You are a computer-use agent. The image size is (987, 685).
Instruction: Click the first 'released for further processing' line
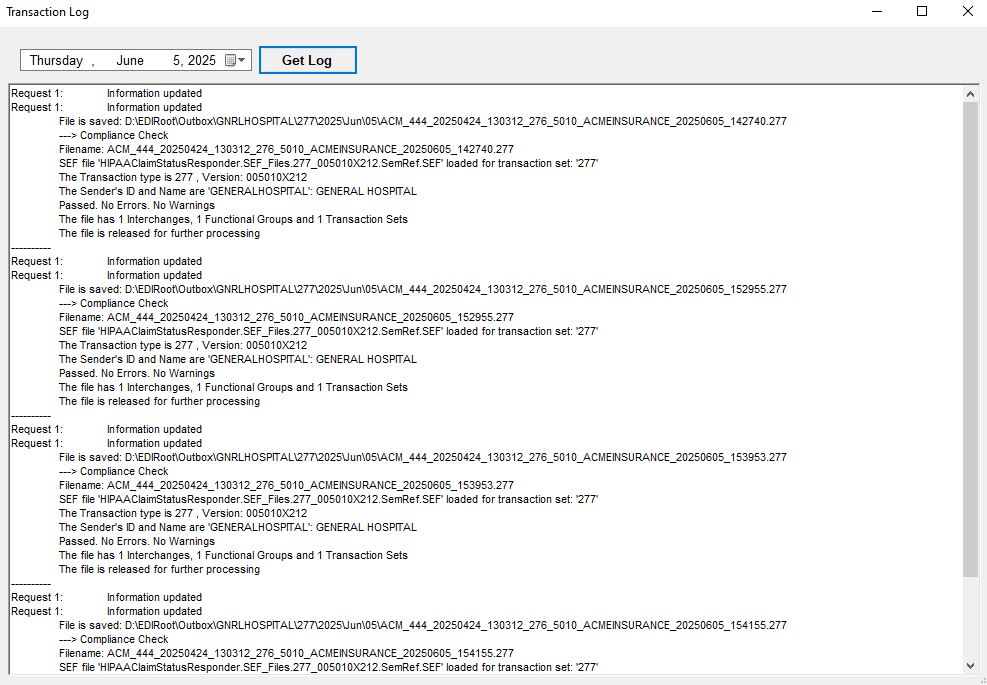coord(159,233)
